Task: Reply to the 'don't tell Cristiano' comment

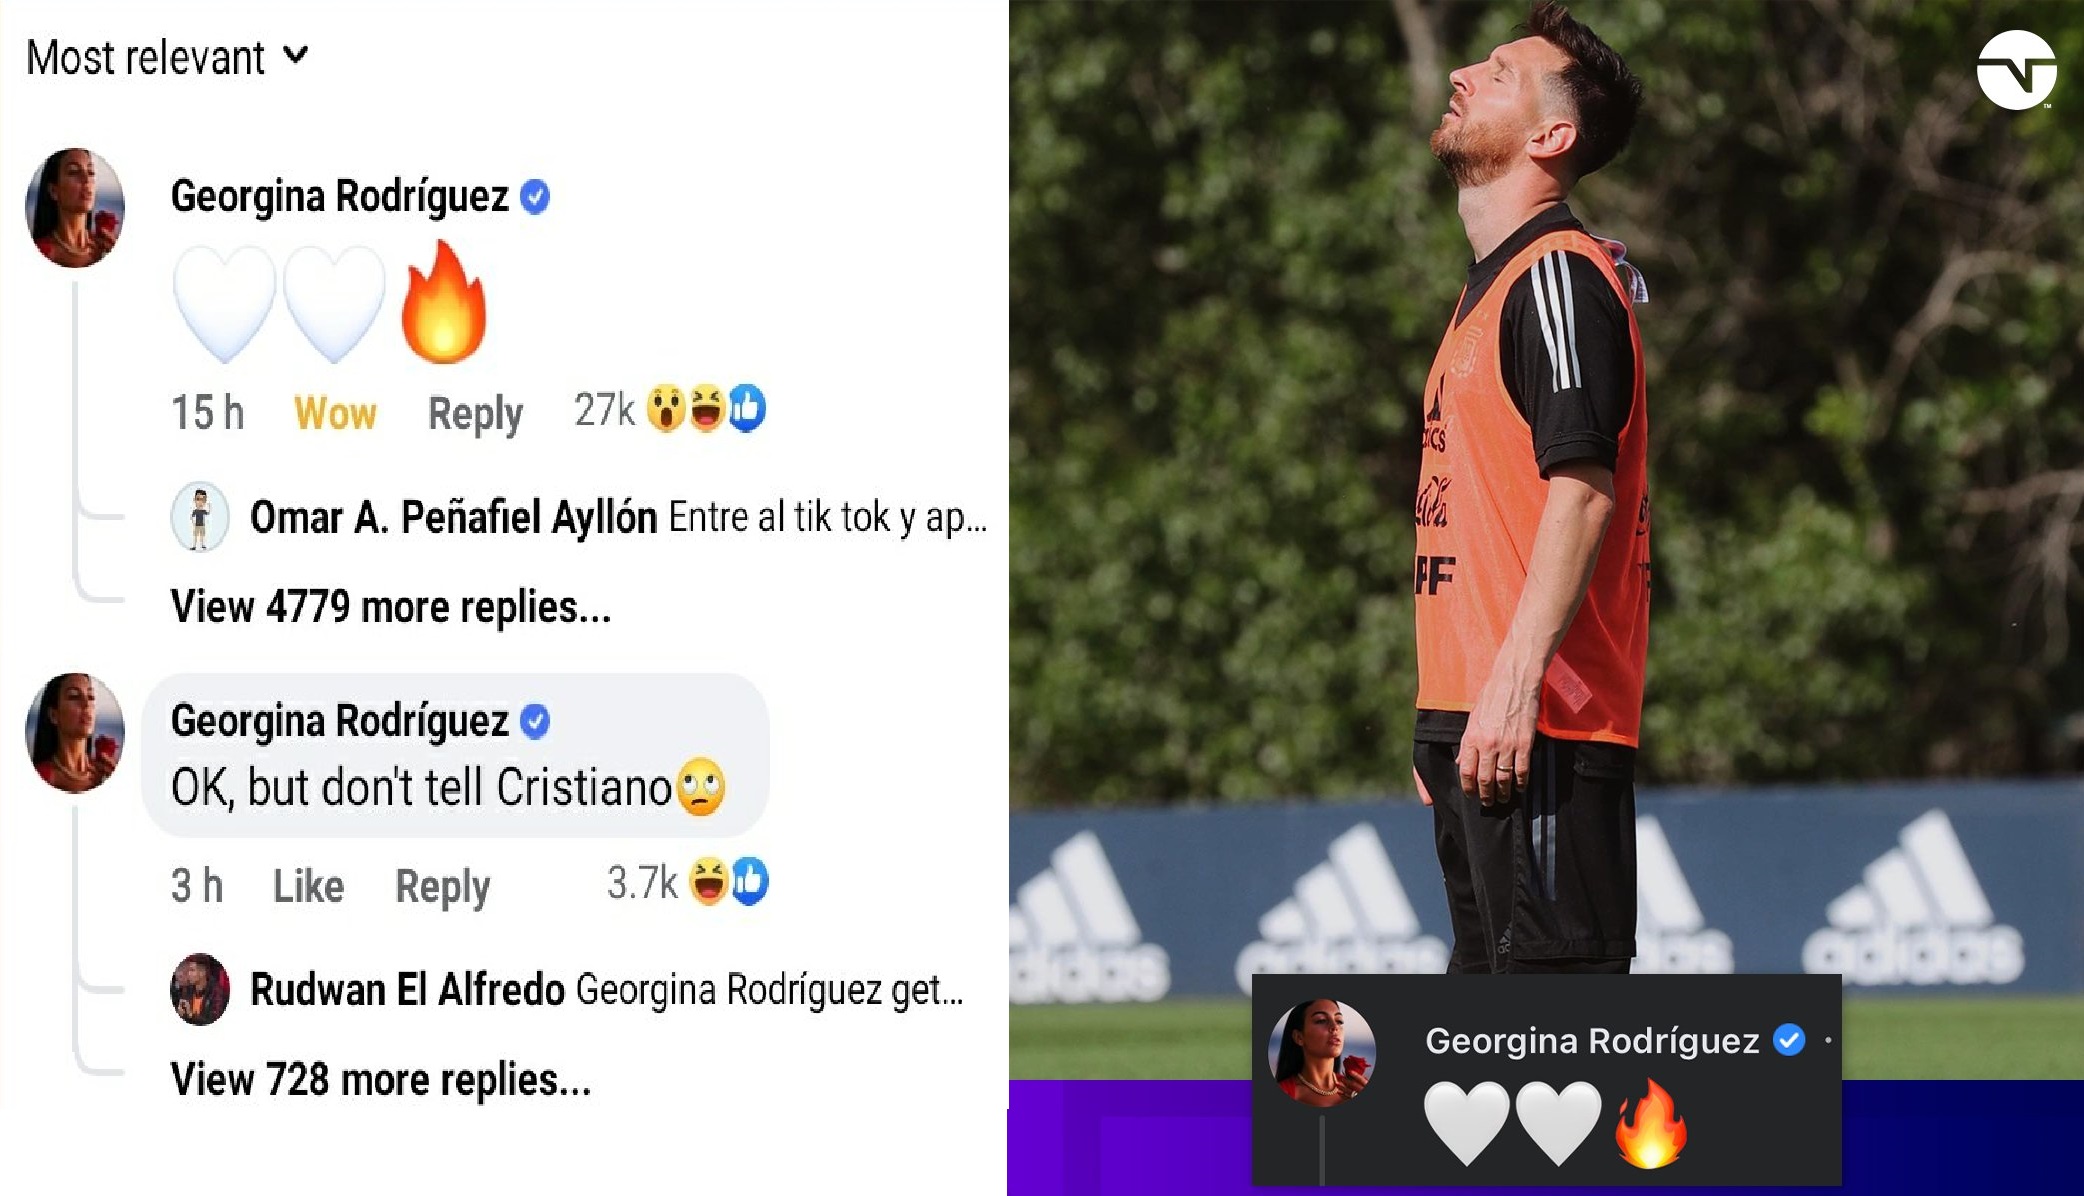Action: pos(442,887)
